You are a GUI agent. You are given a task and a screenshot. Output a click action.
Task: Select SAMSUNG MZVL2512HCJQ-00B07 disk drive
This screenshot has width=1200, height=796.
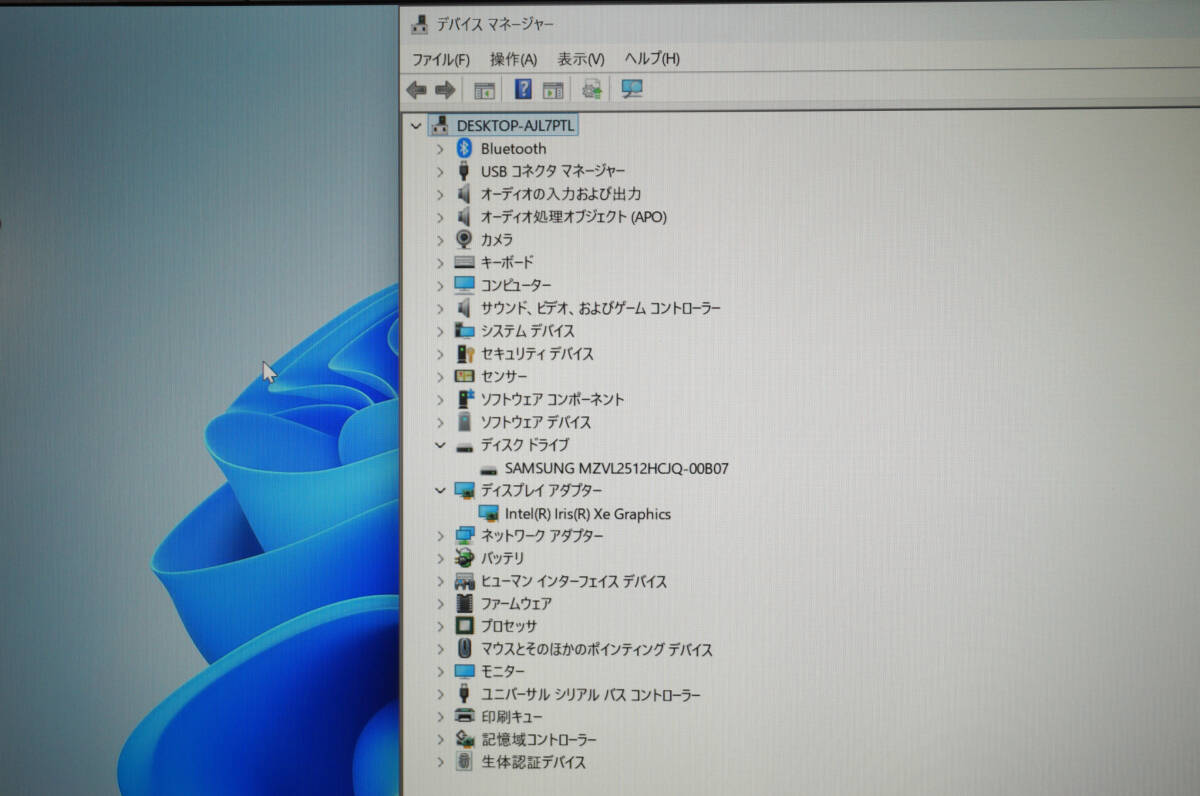616,468
